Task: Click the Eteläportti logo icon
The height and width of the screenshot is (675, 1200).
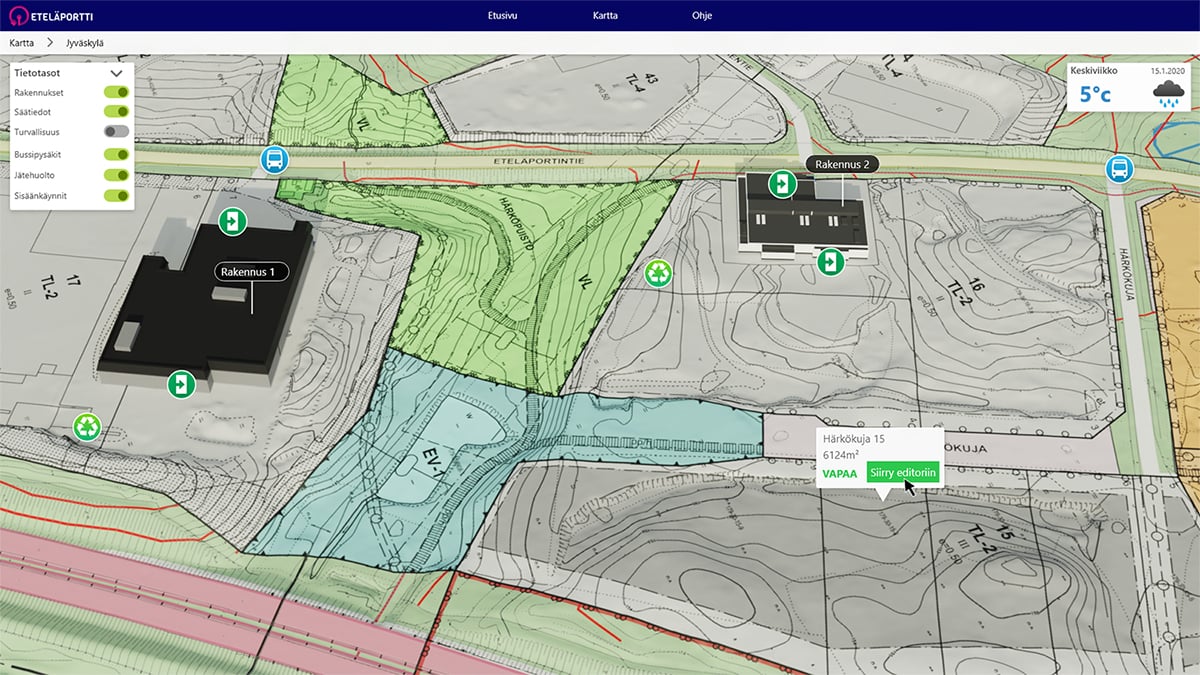Action: (x=17, y=16)
